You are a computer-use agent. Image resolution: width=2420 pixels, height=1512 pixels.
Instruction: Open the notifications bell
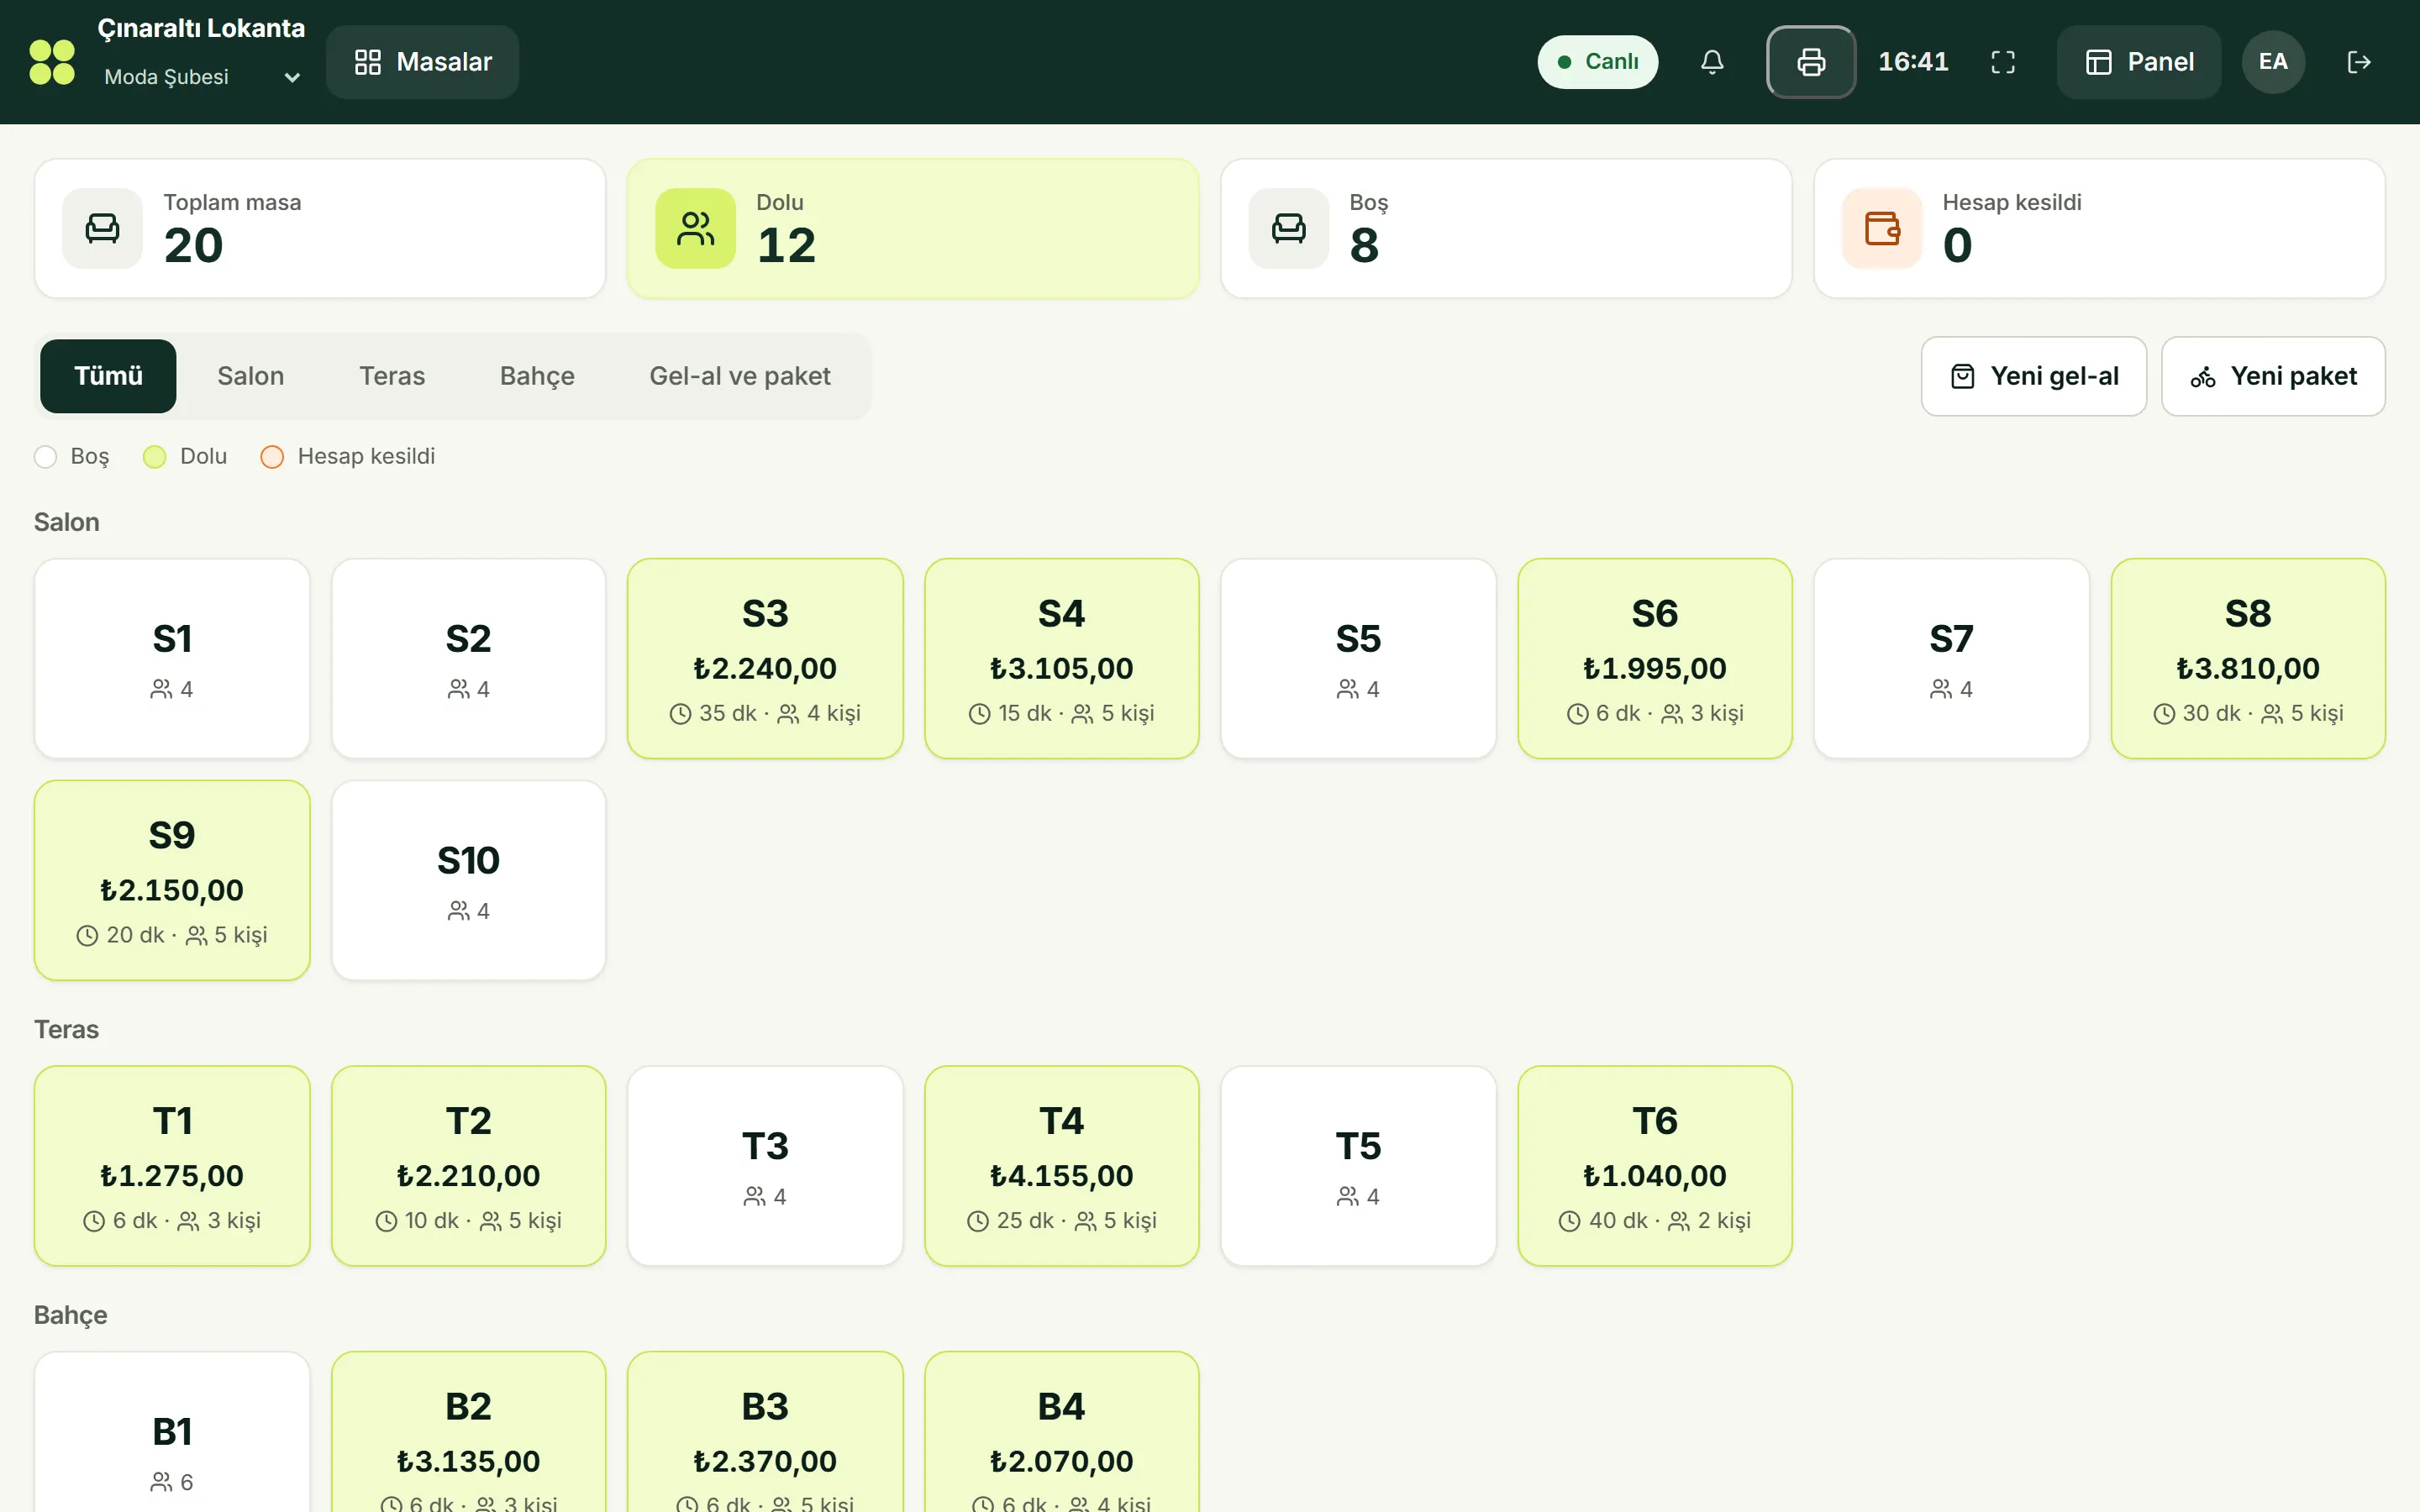tap(1711, 62)
